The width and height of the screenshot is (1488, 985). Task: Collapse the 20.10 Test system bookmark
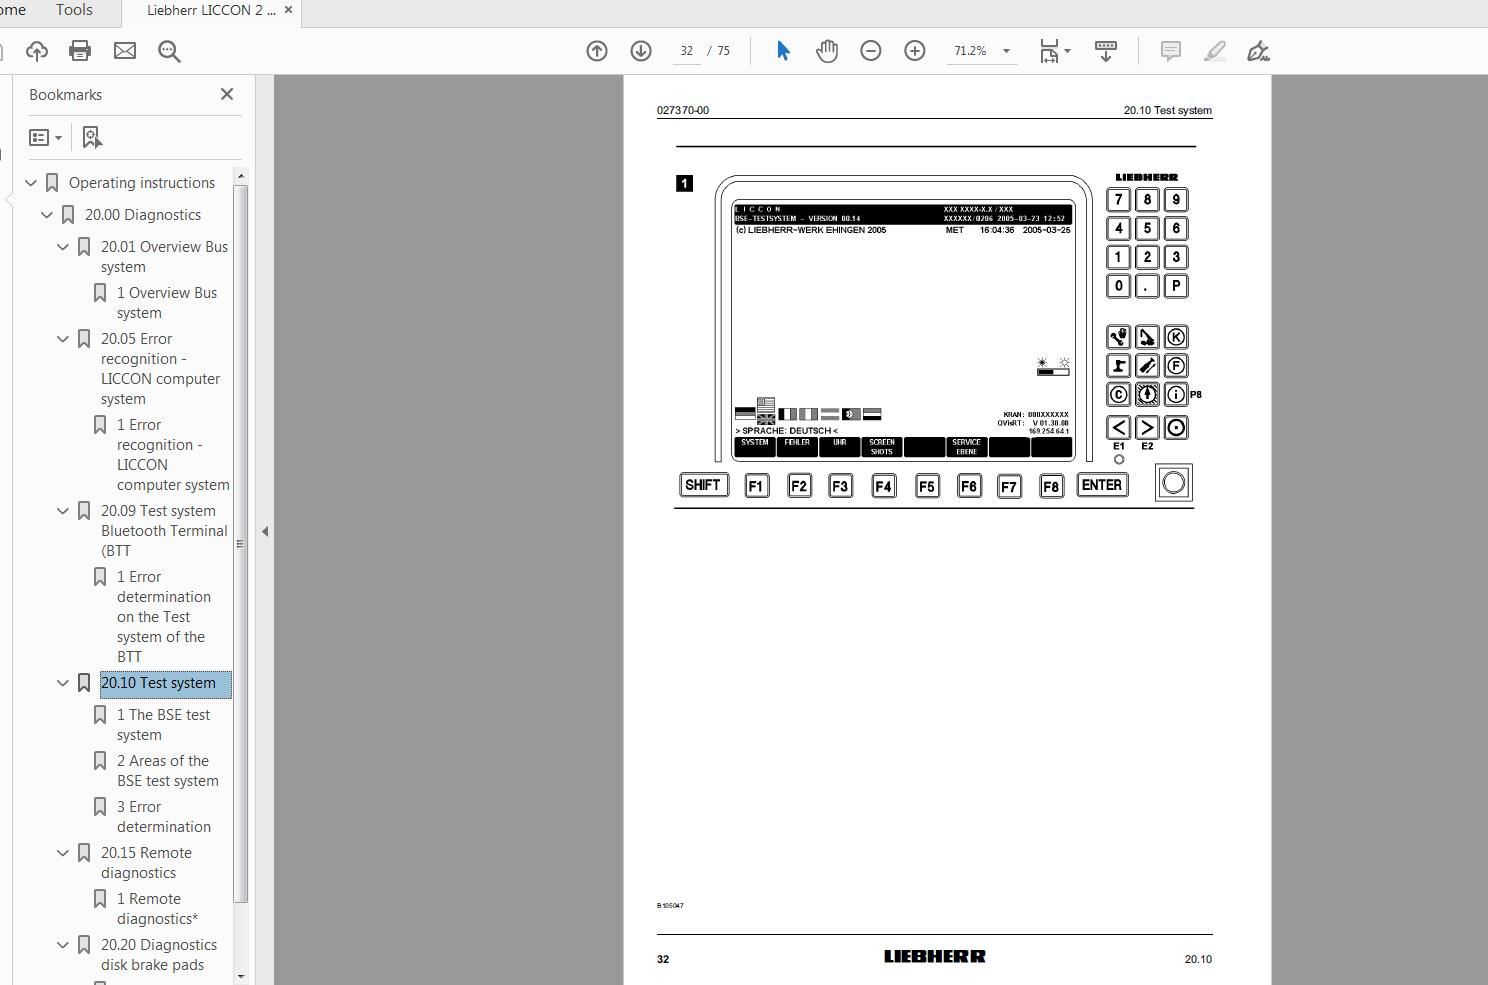click(x=62, y=682)
